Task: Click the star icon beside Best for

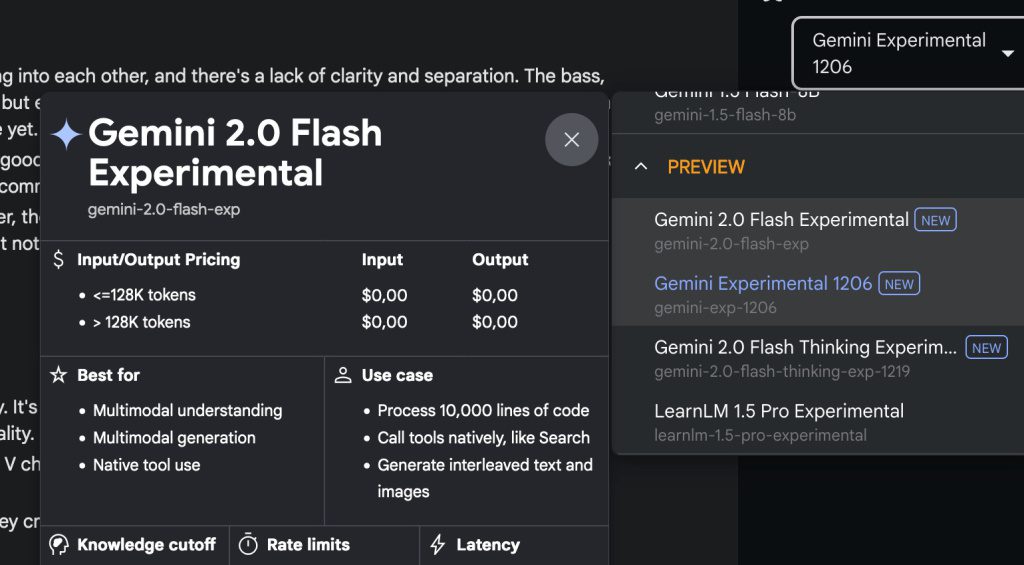Action: click(x=59, y=375)
